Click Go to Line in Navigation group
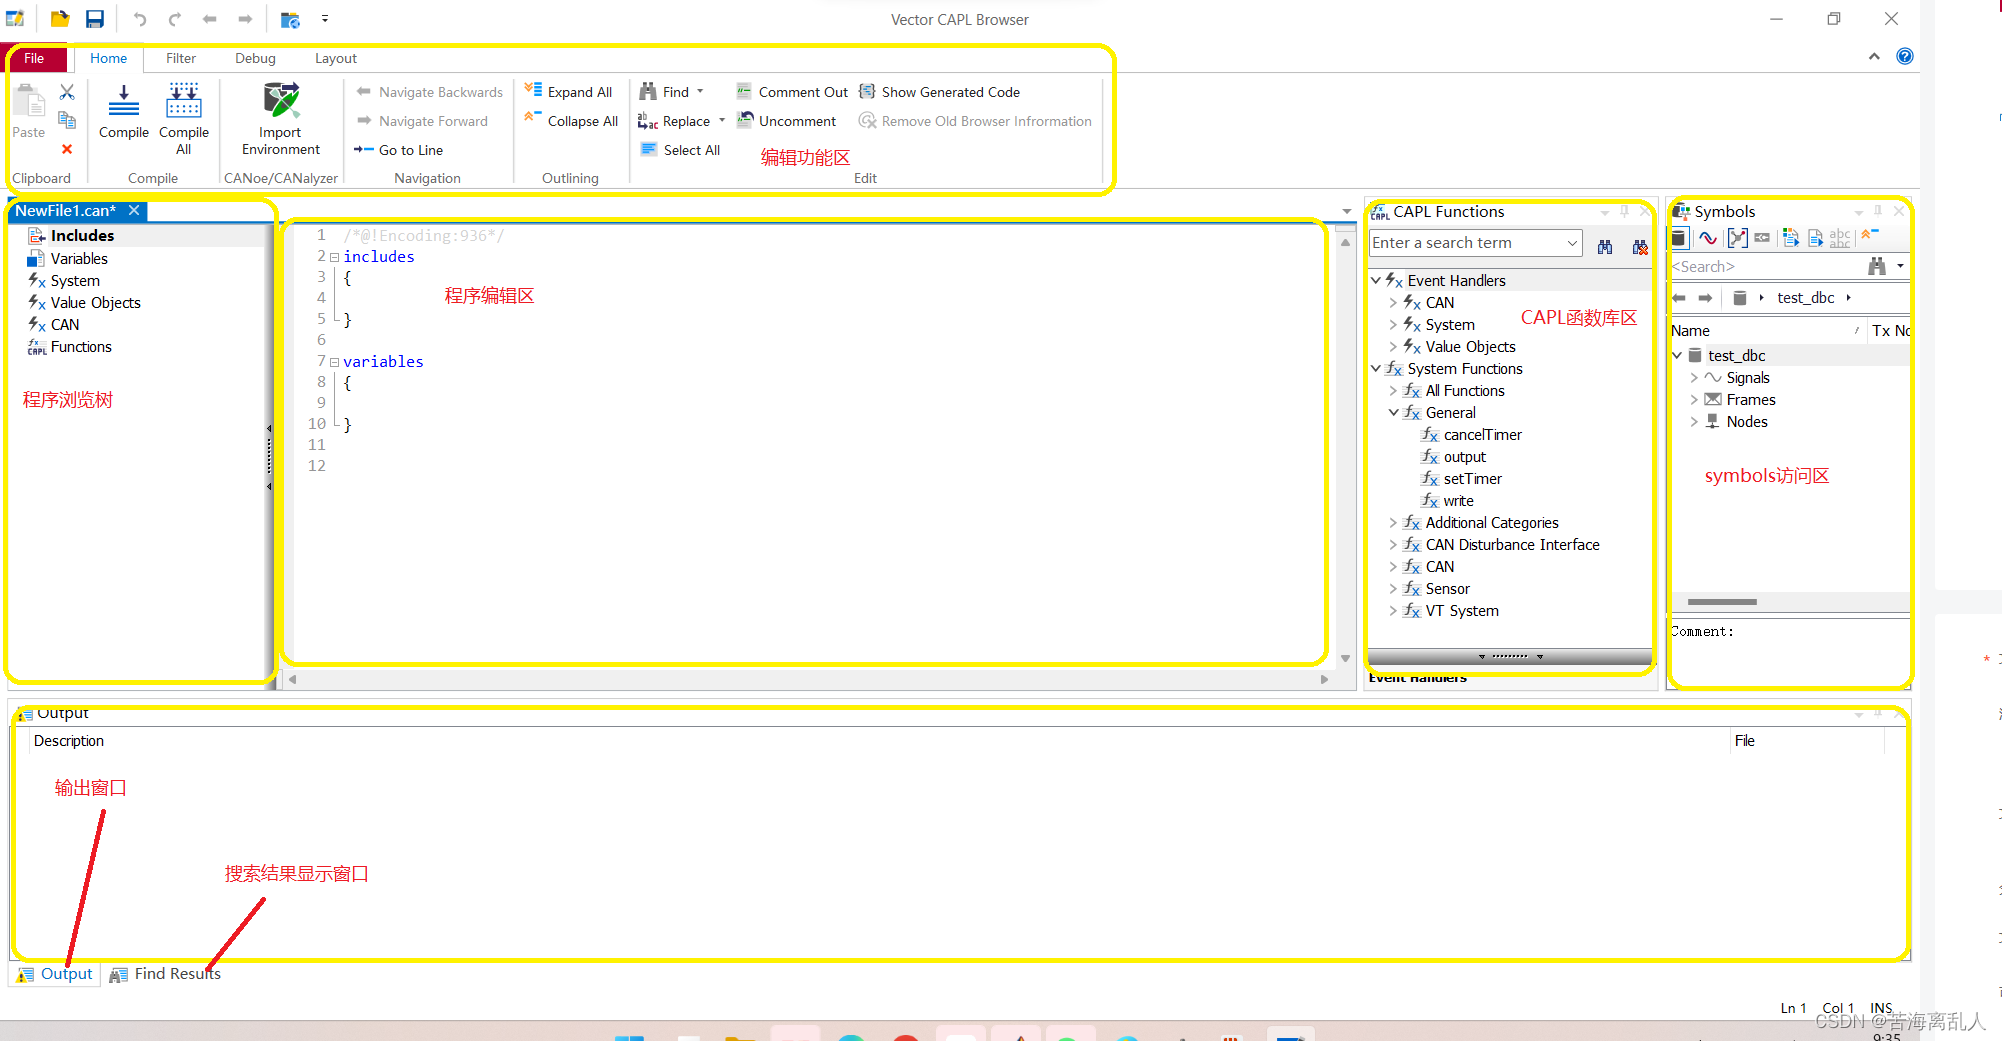This screenshot has height=1041, width=2002. click(x=398, y=150)
